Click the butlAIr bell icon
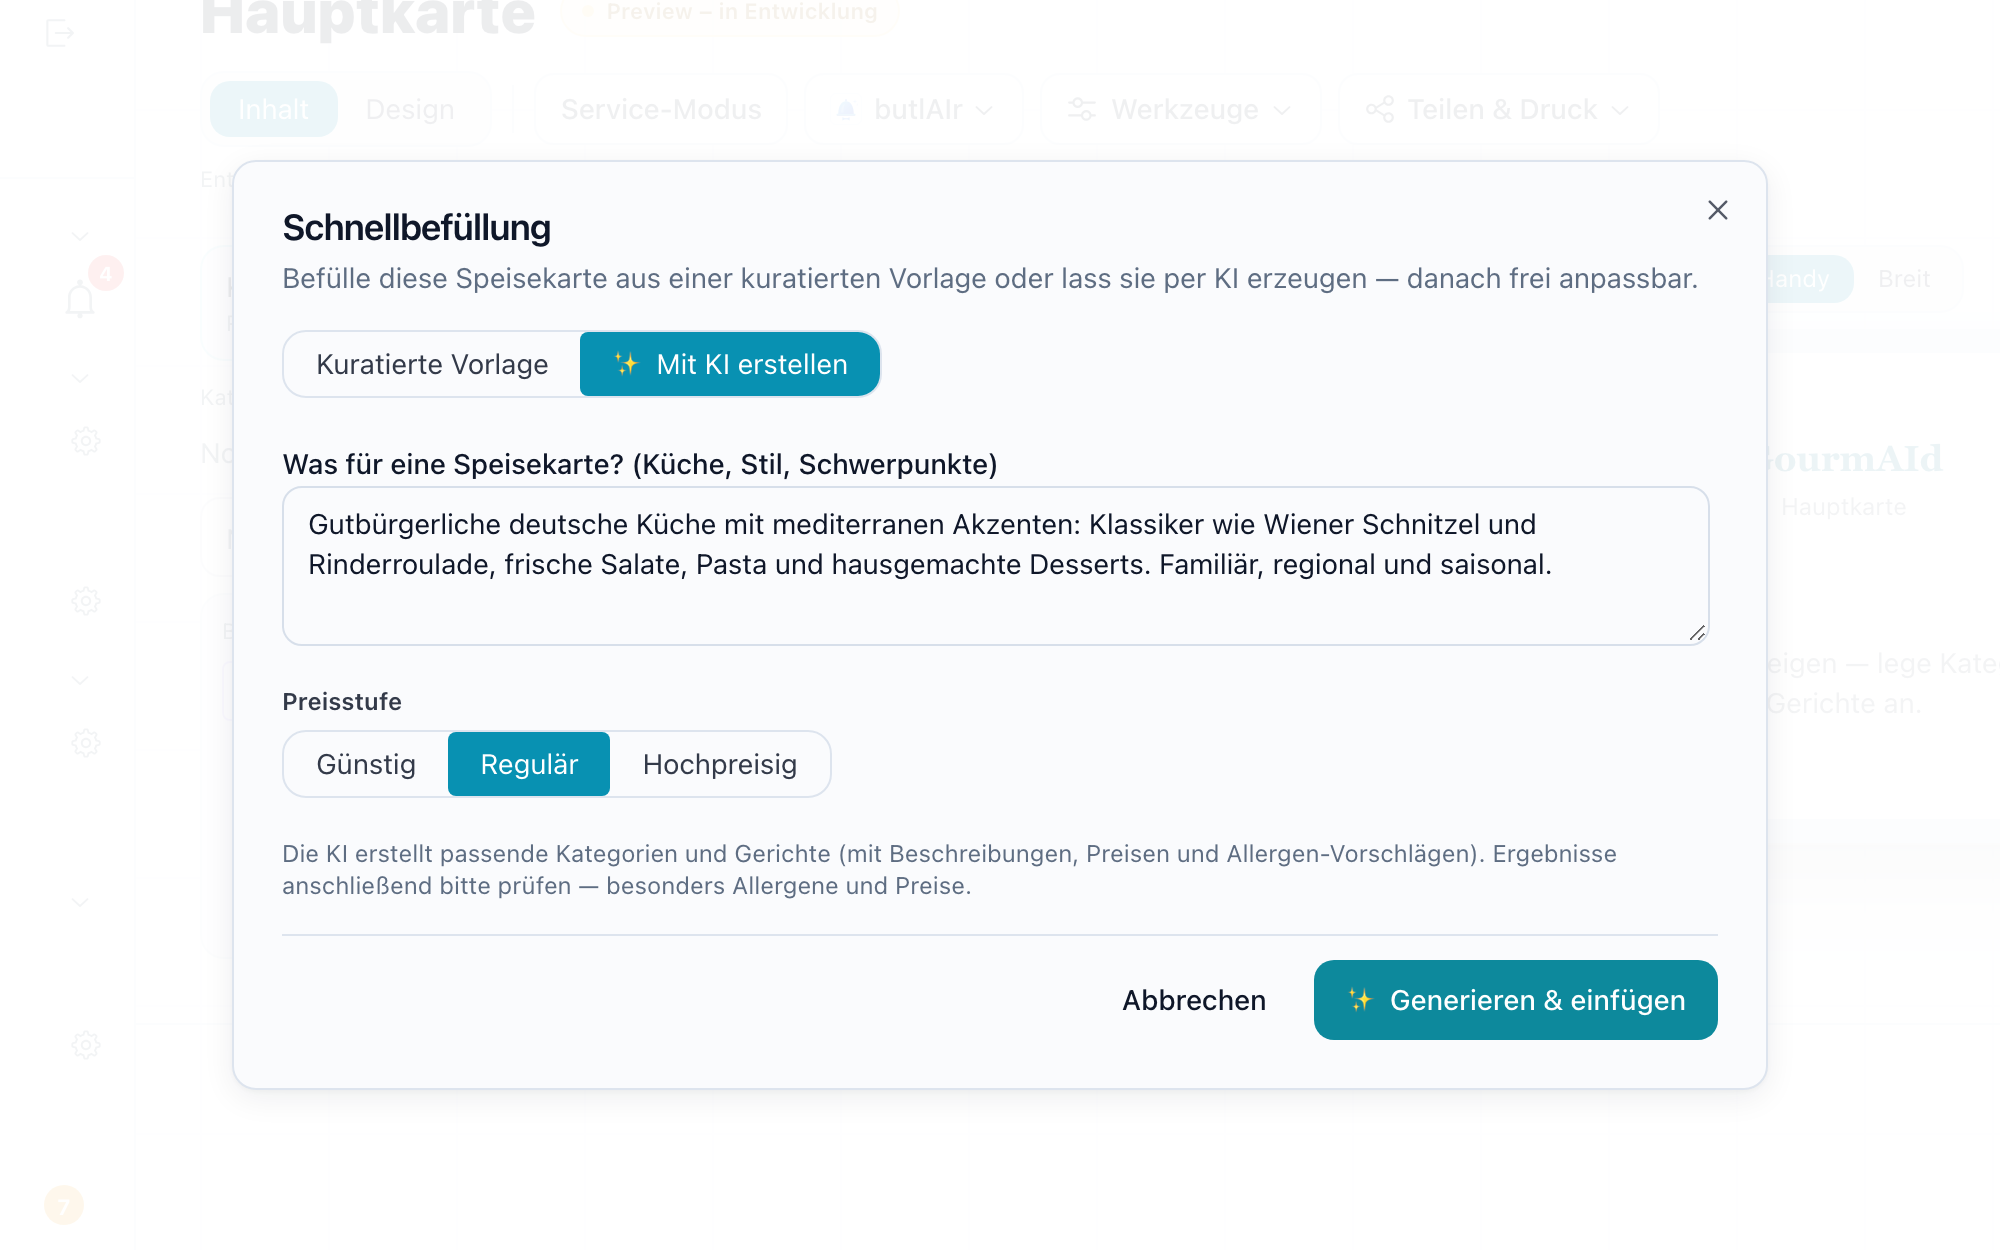The width and height of the screenshot is (2000, 1250). [x=846, y=109]
